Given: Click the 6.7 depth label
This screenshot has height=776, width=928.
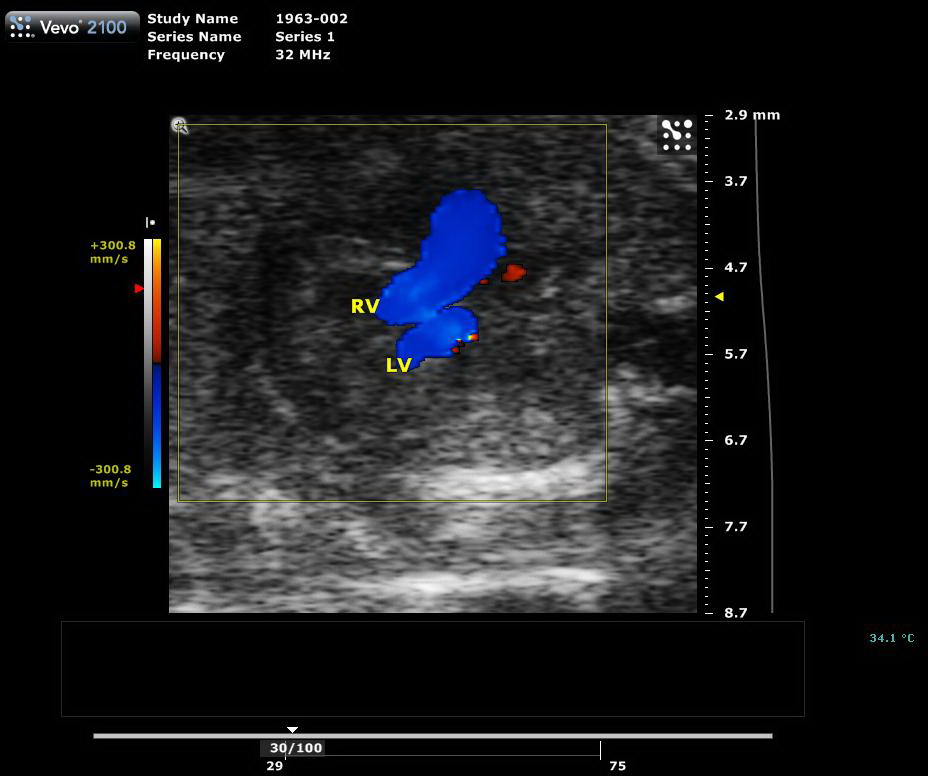Looking at the screenshot, I should [736, 440].
